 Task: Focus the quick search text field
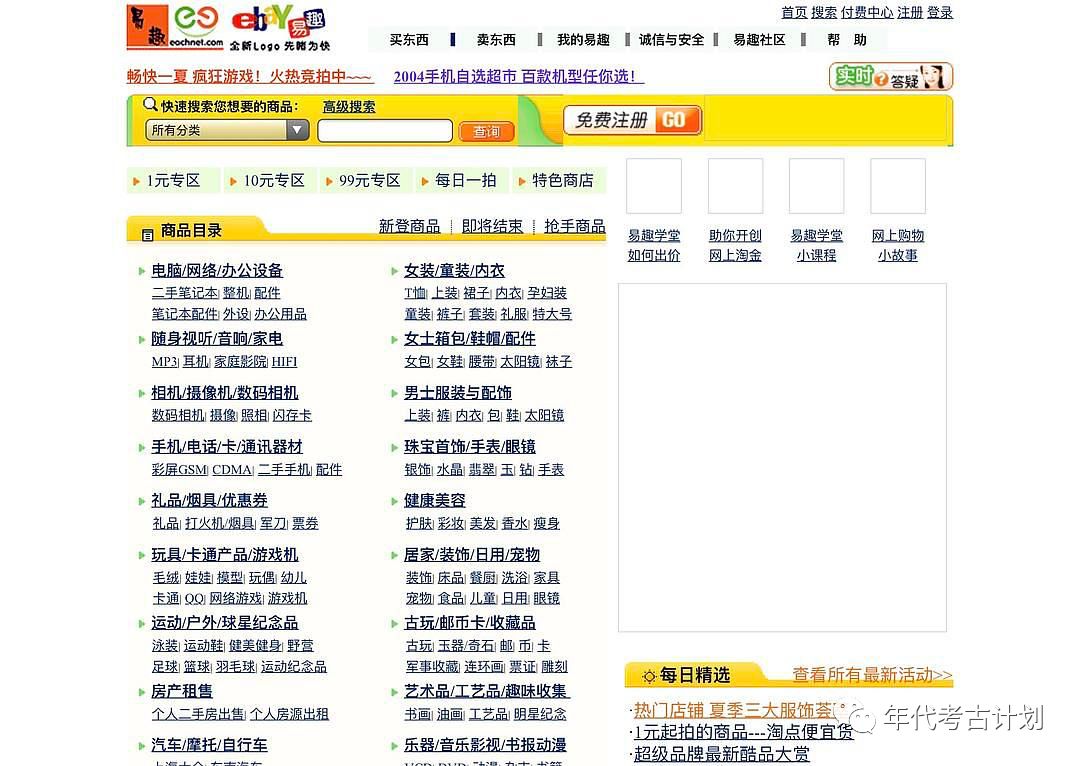click(x=385, y=131)
